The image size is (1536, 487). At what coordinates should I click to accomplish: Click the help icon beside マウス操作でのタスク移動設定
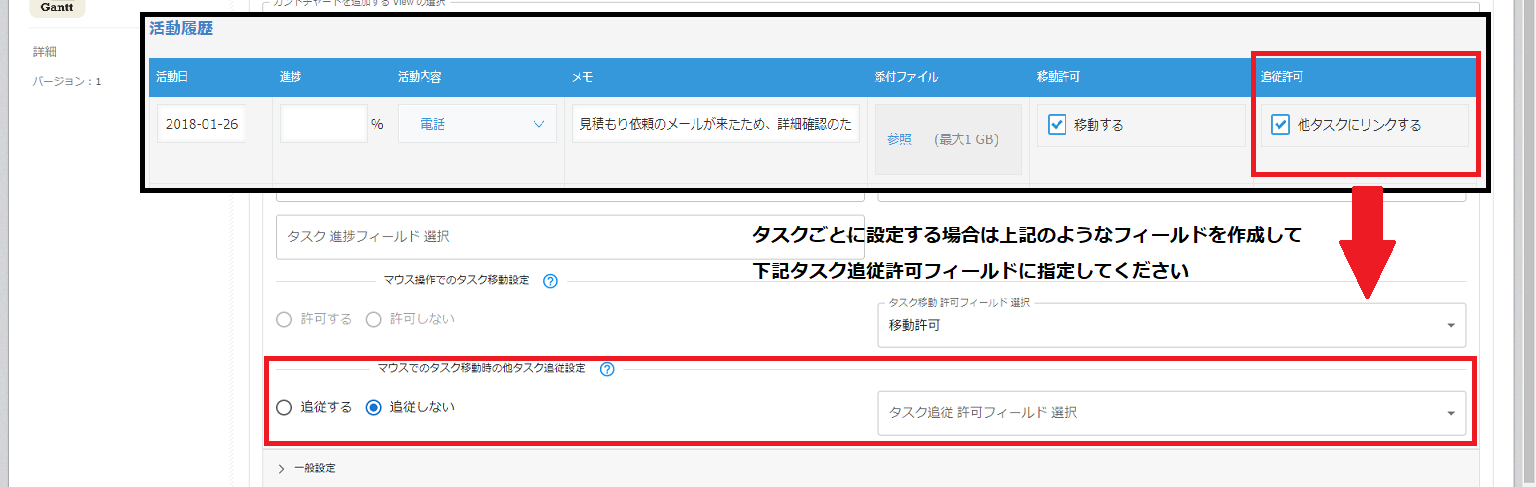549,281
